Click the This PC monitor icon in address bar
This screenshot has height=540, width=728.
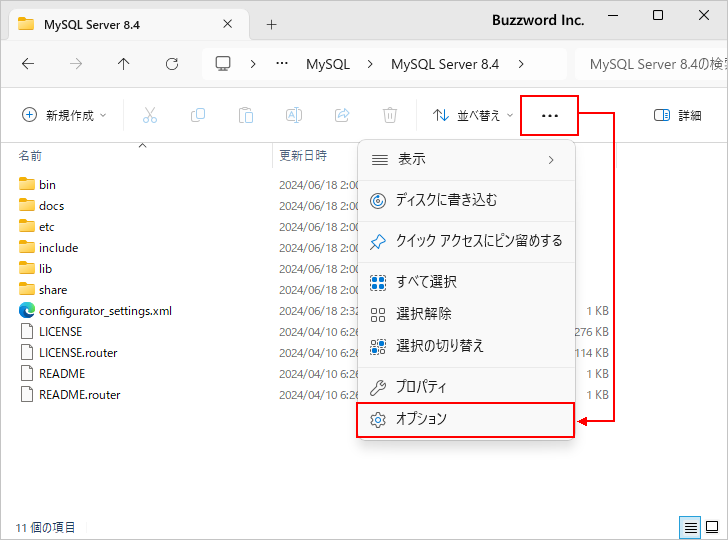click(x=223, y=64)
